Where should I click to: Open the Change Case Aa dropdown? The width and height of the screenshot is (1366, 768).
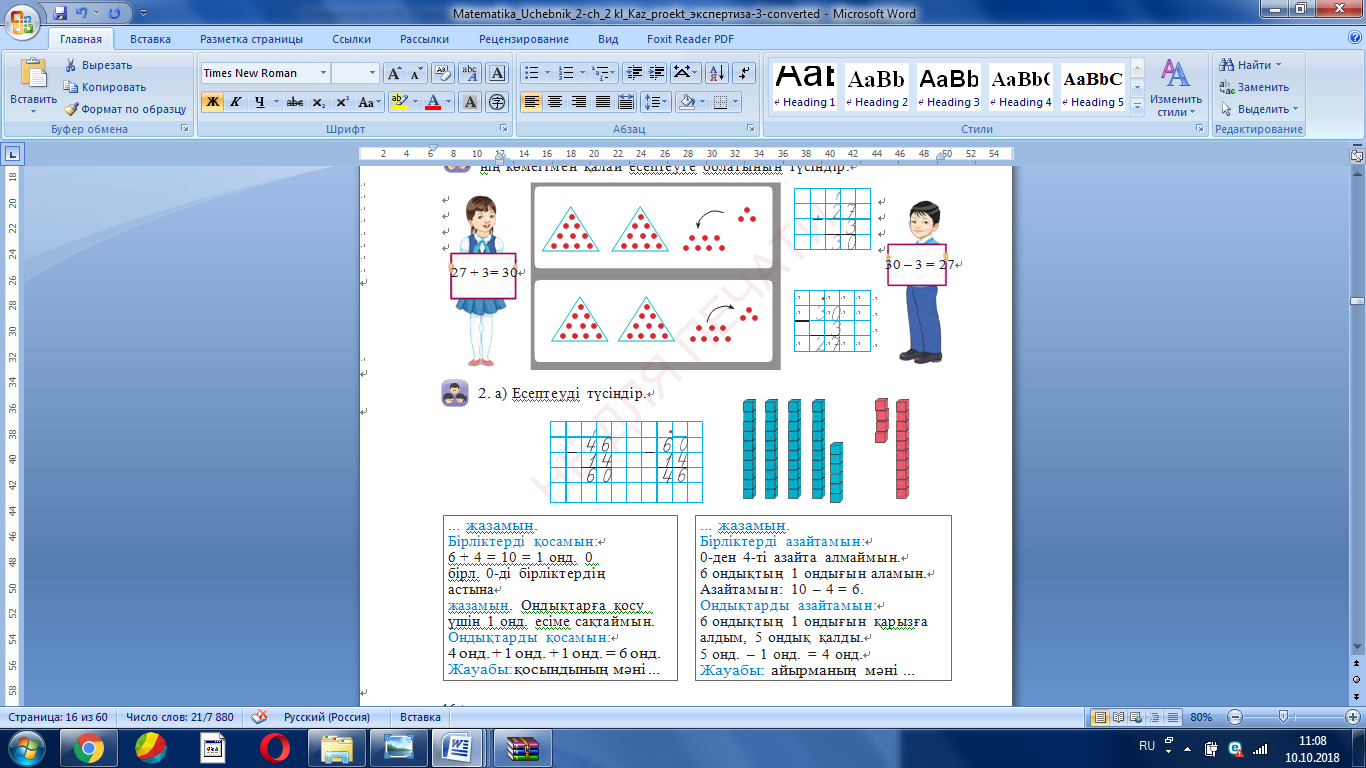(369, 102)
